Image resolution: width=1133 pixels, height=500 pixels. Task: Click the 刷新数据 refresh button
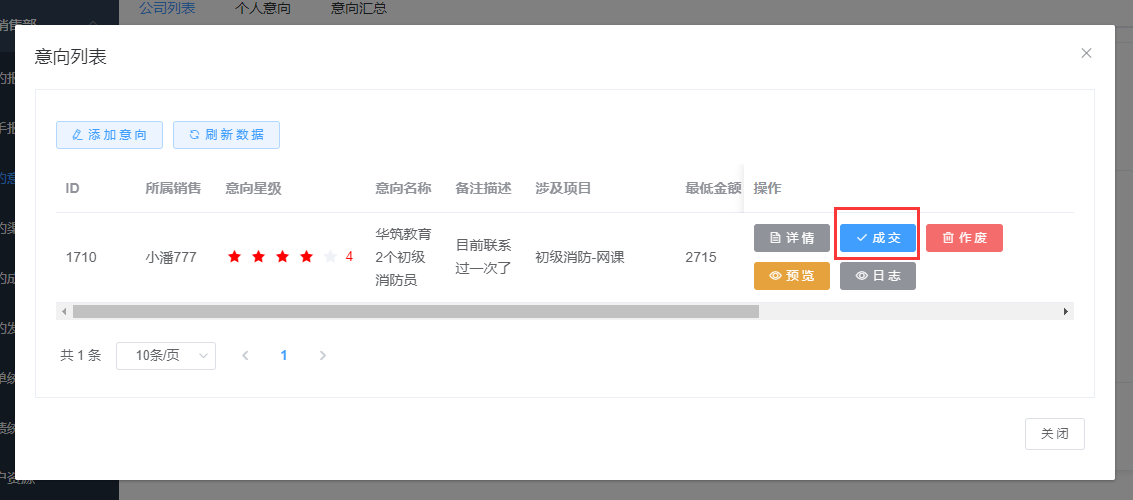226,135
